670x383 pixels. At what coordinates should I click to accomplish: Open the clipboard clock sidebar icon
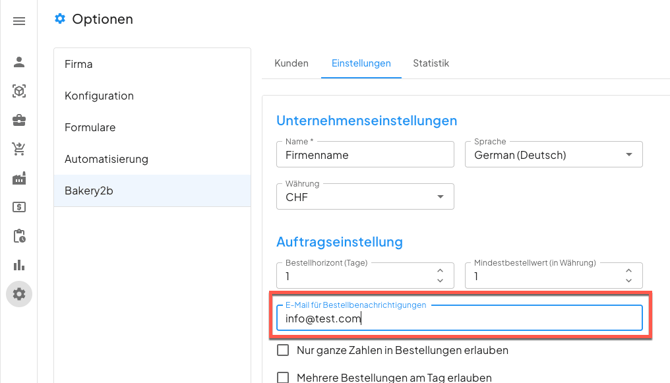tap(19, 236)
